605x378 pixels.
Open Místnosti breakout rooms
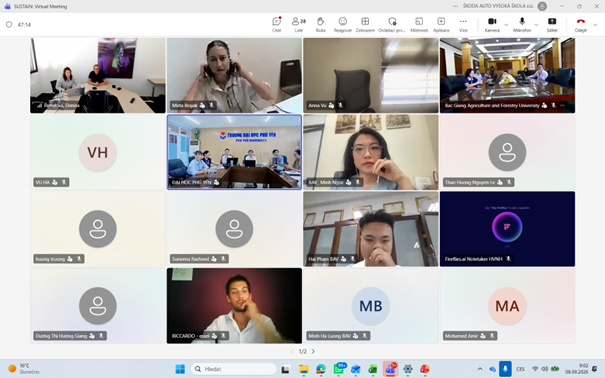click(x=419, y=24)
